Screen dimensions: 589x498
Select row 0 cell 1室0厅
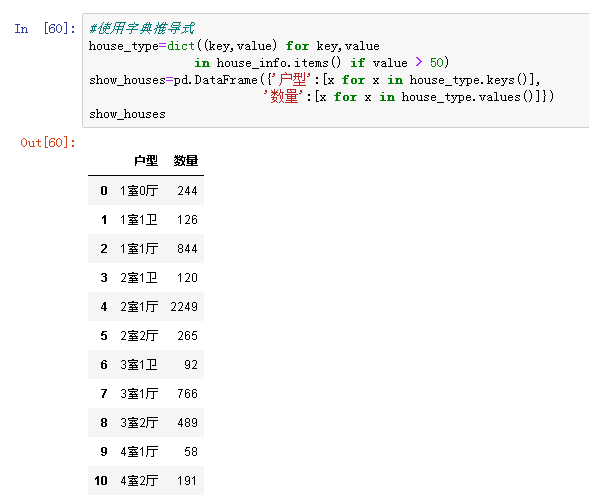[x=139, y=190]
